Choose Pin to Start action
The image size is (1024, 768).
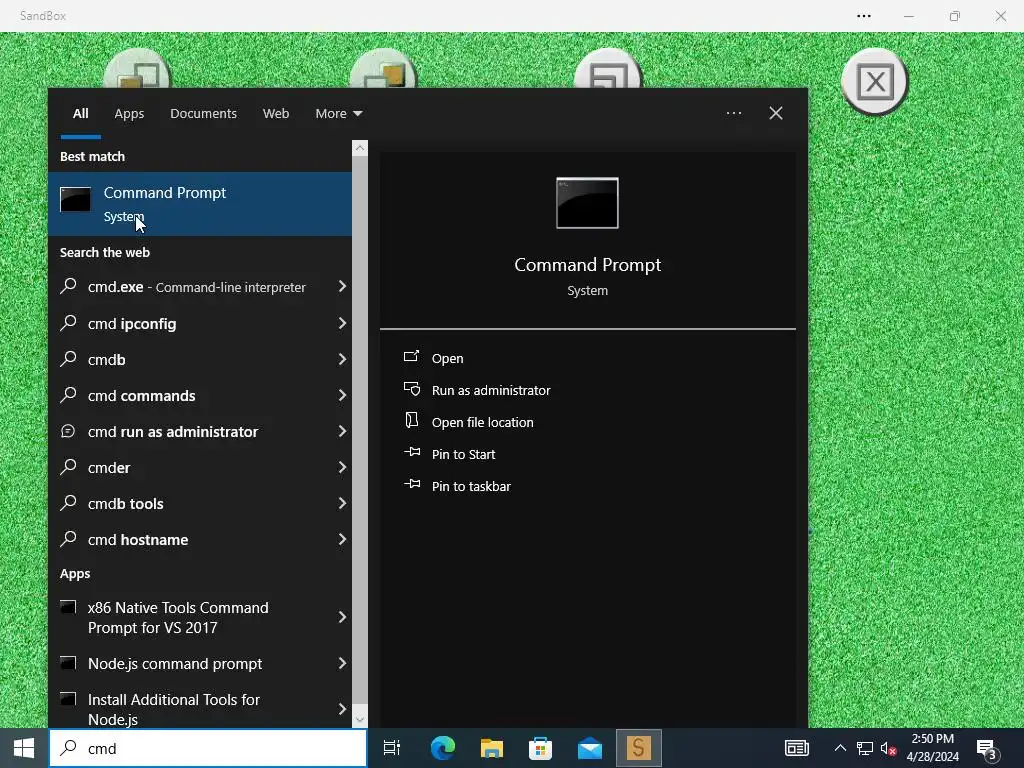[463, 455]
